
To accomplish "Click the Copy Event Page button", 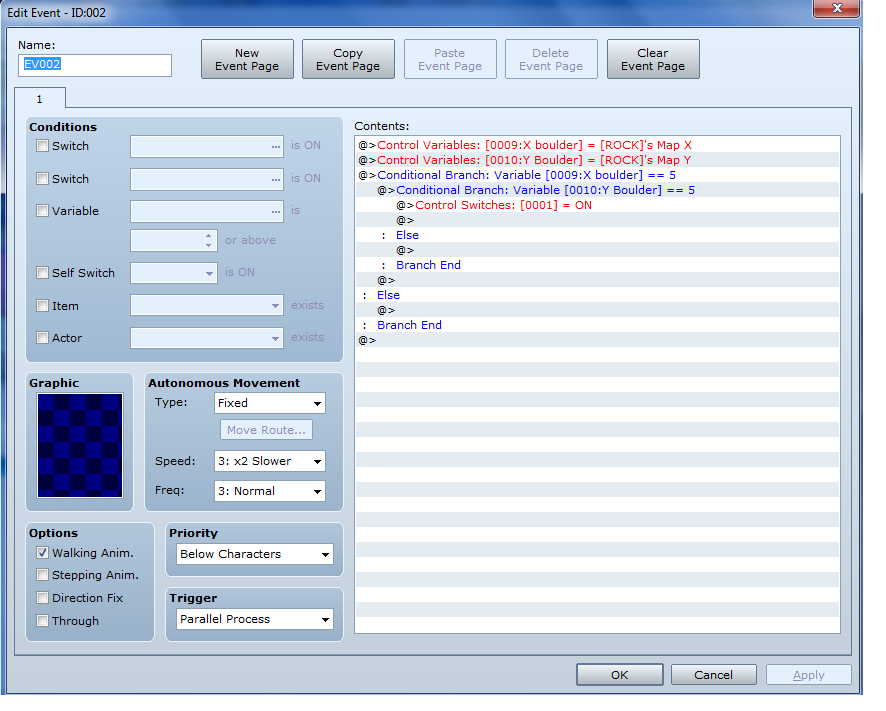I will (348, 59).
